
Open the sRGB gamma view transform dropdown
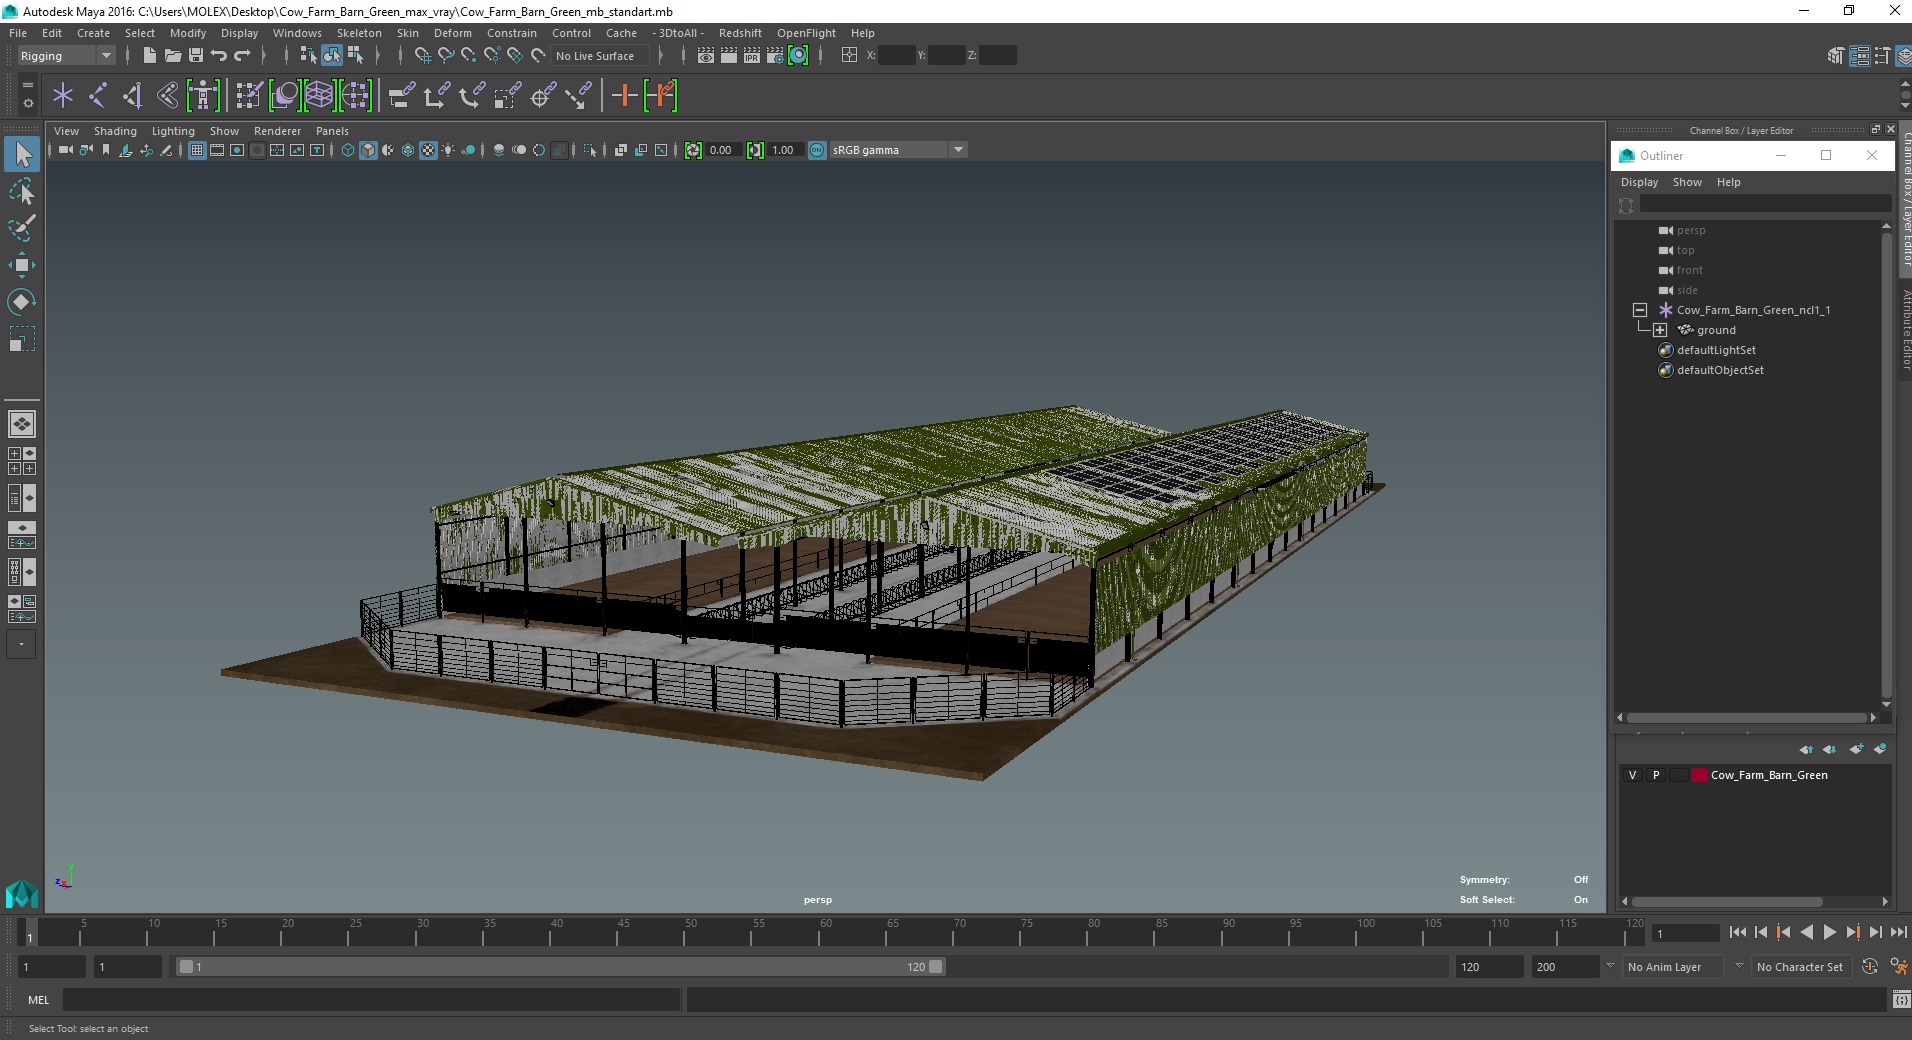pos(897,150)
